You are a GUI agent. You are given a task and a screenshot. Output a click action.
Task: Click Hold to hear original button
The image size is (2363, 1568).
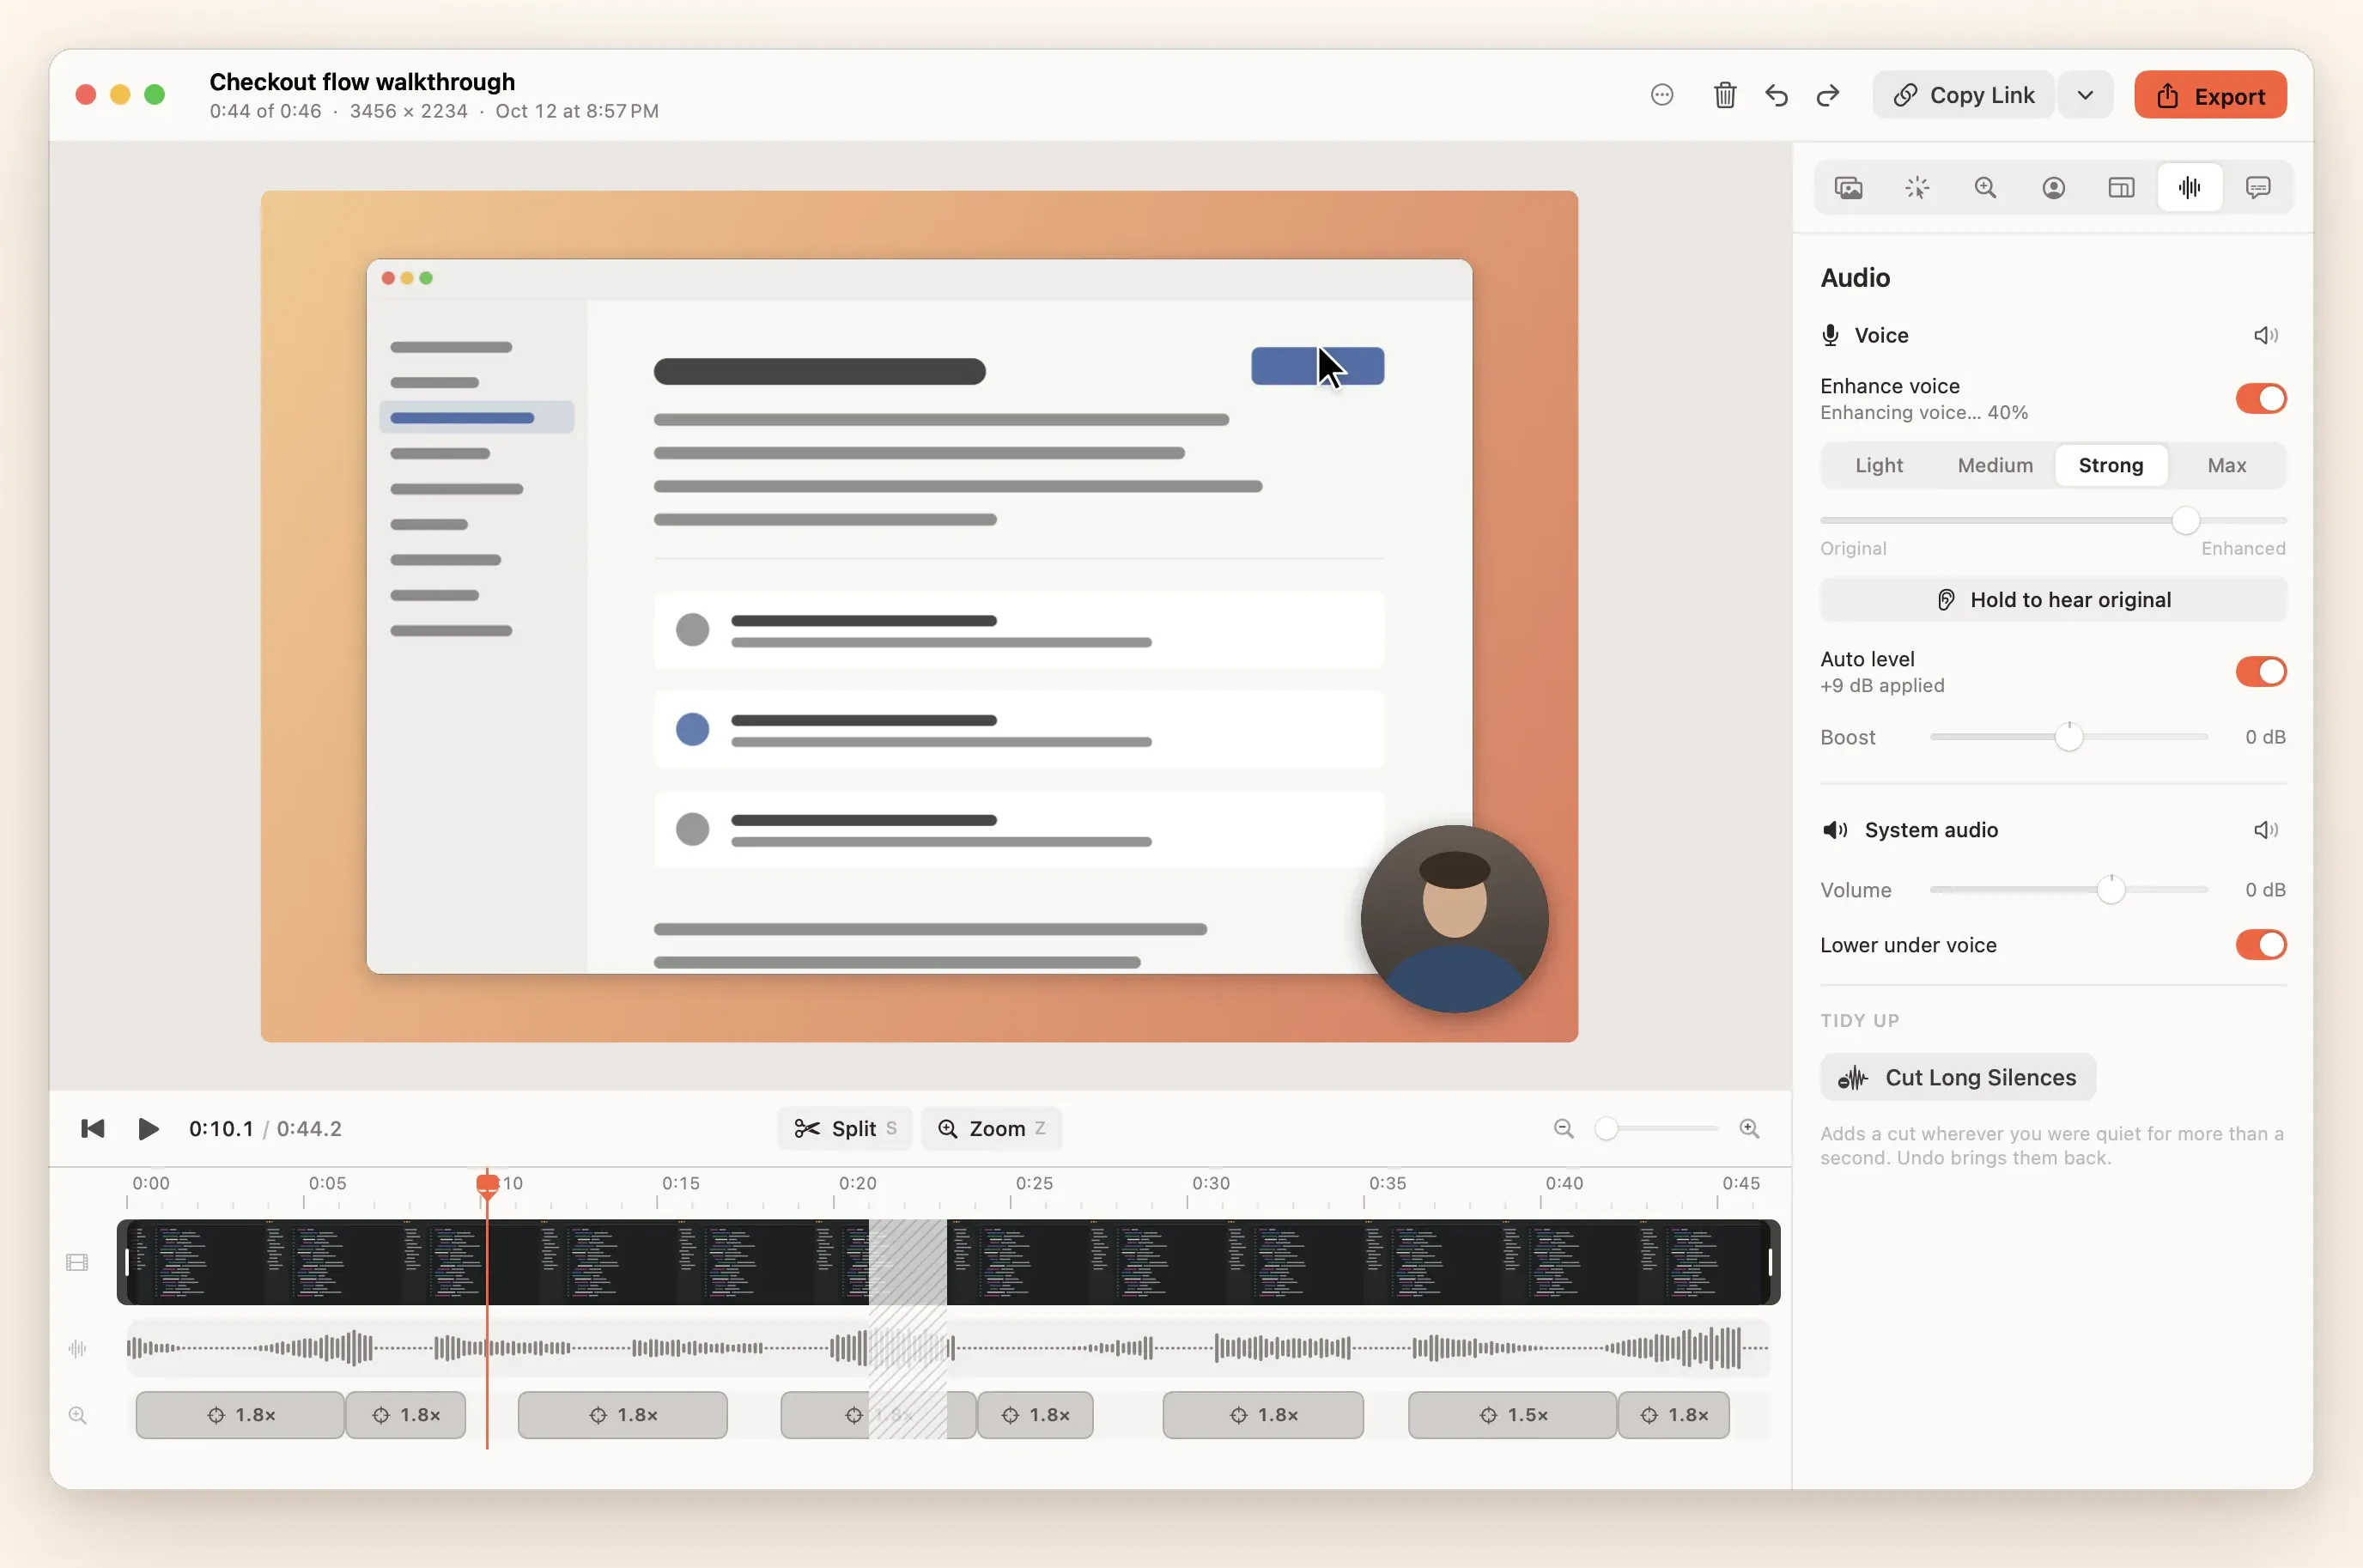coord(2052,600)
